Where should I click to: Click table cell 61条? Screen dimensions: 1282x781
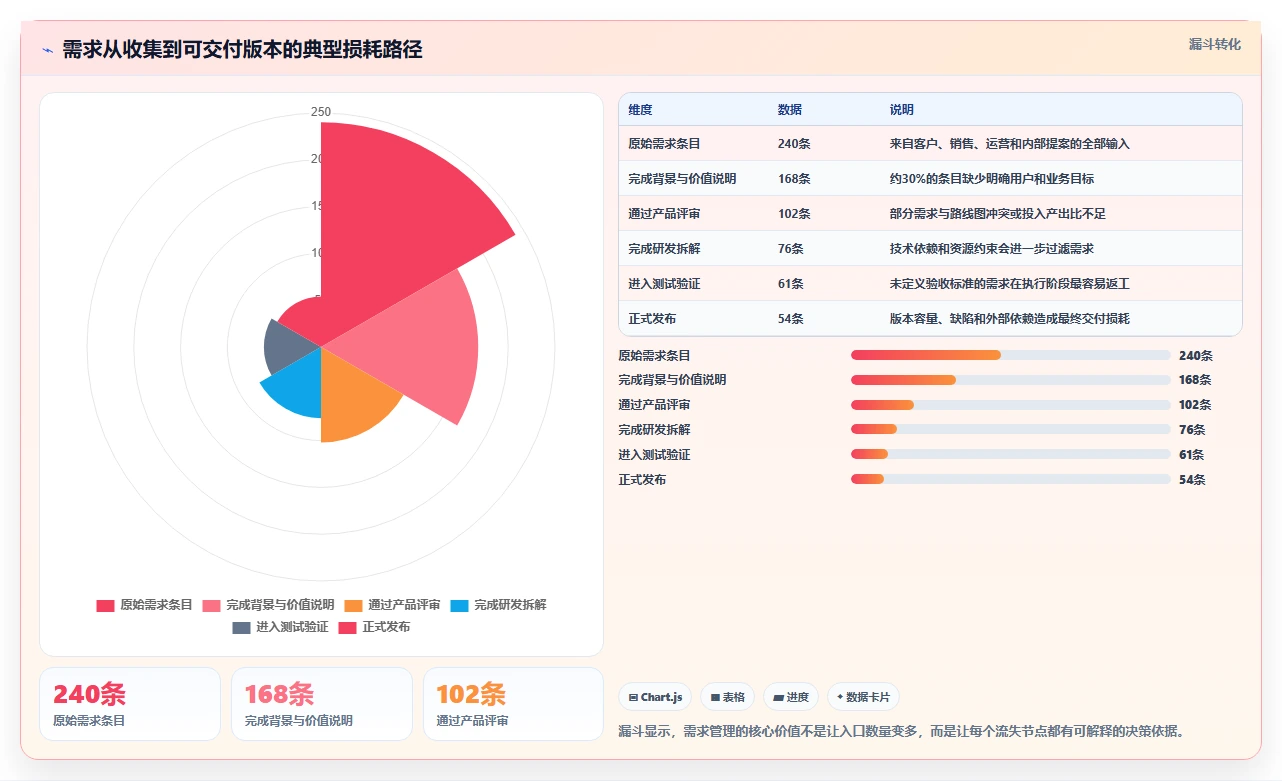(790, 284)
